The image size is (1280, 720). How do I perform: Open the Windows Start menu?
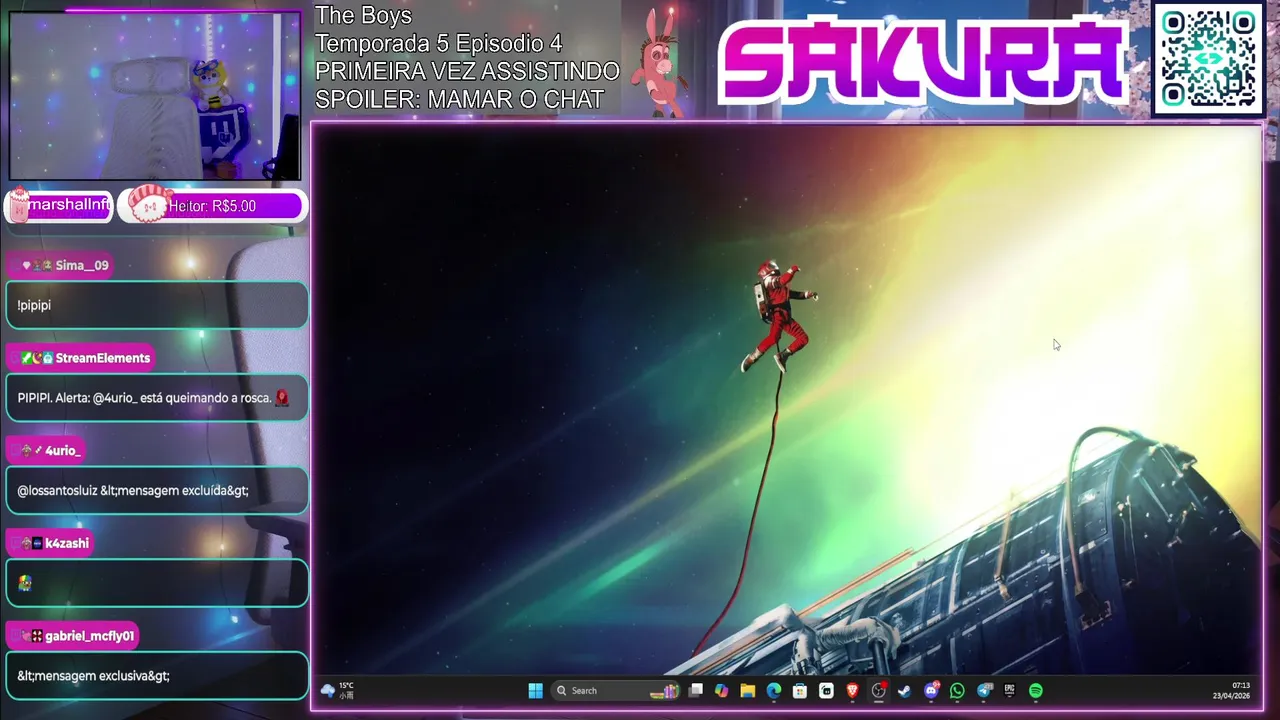click(535, 690)
